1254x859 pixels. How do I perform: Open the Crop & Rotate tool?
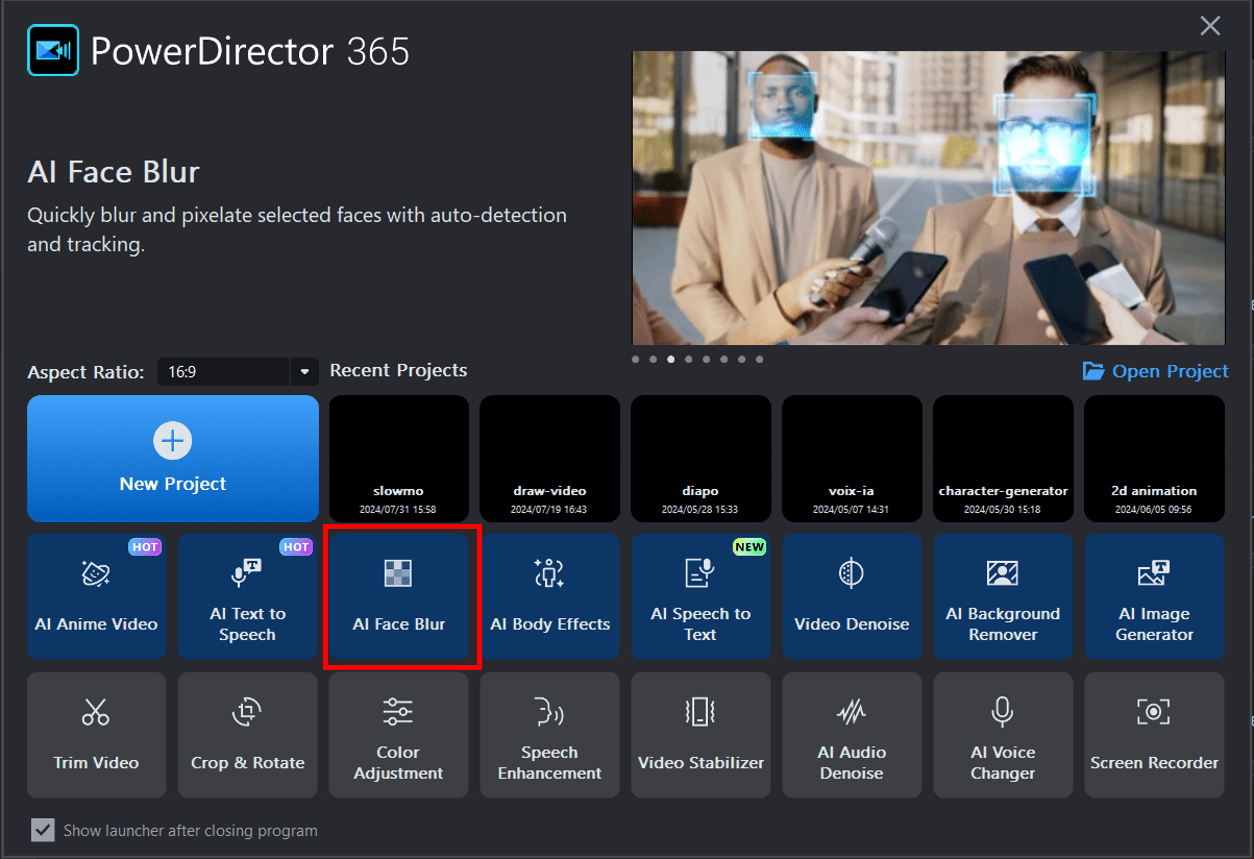click(248, 735)
